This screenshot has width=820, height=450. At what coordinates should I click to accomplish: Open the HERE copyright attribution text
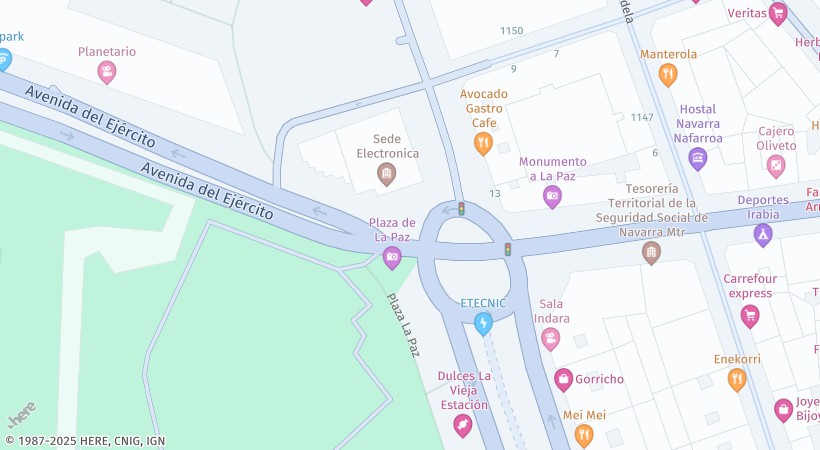(85, 441)
